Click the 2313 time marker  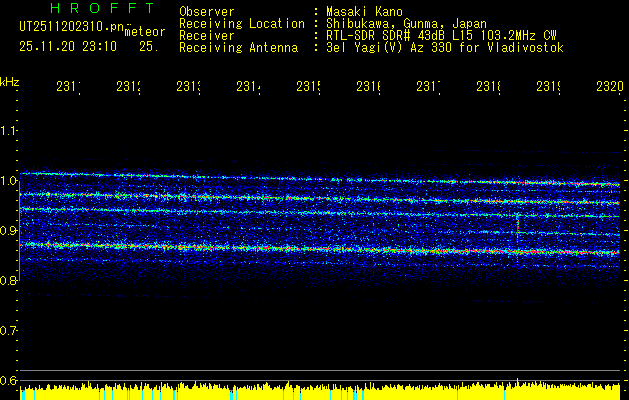click(x=189, y=87)
